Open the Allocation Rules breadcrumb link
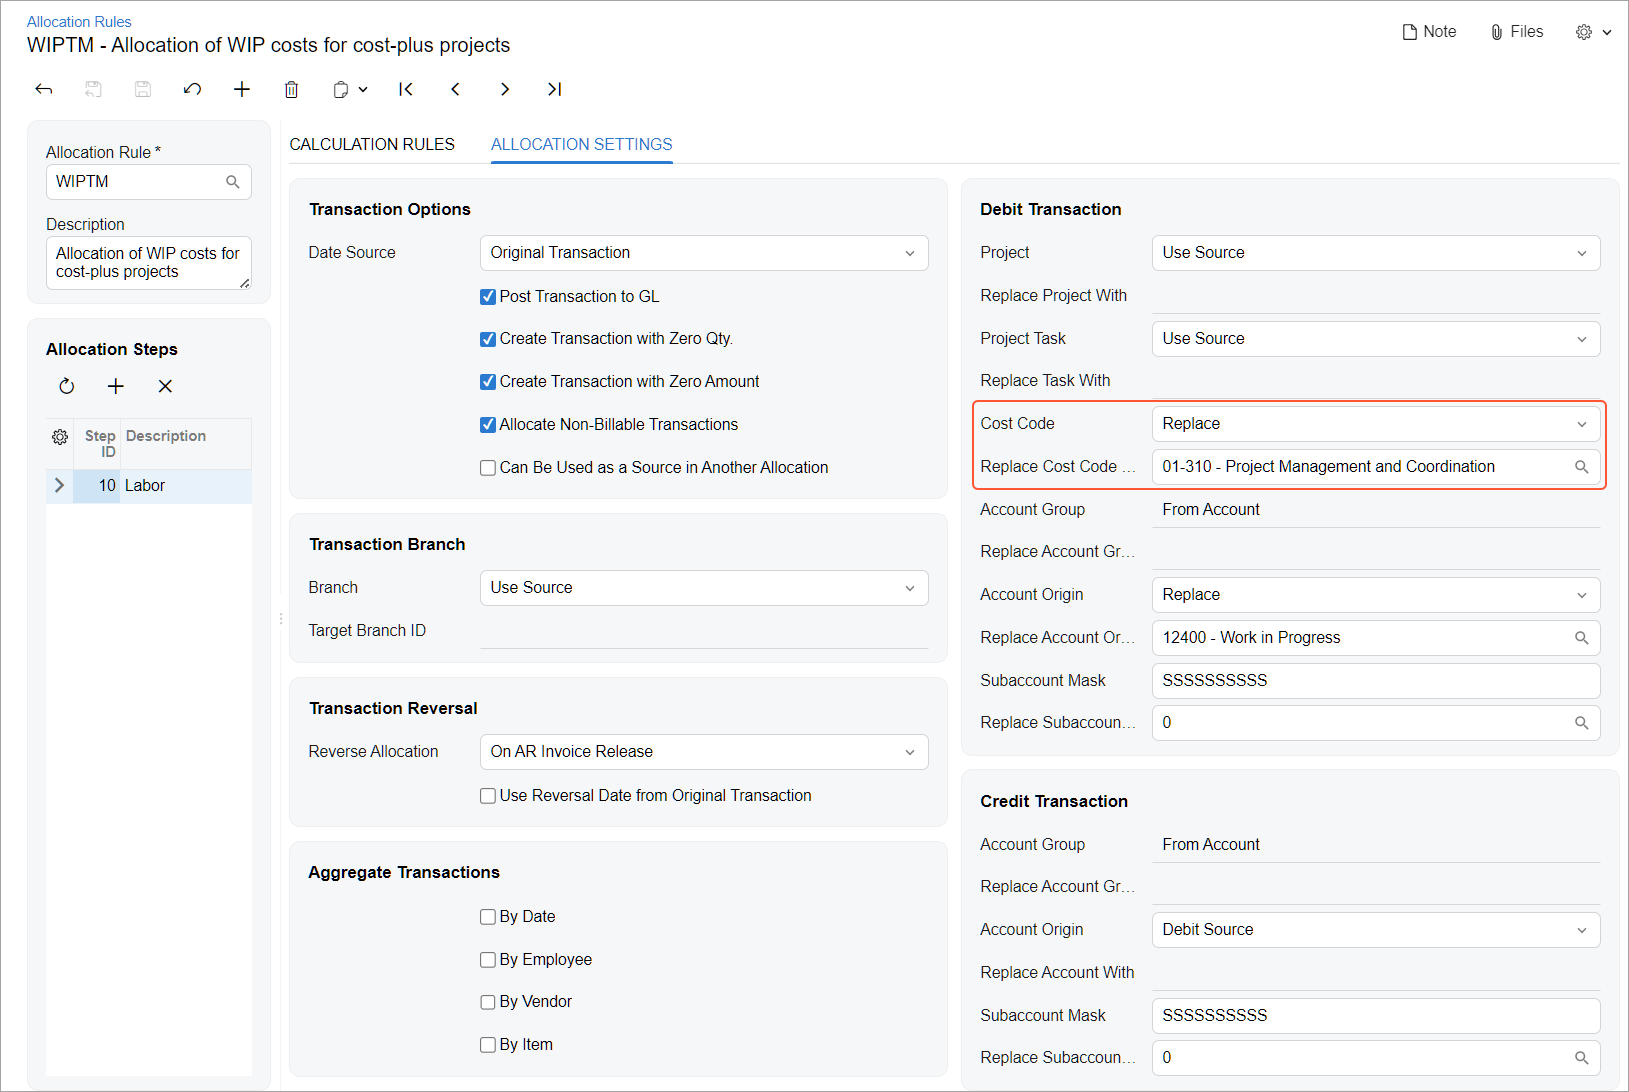 pyautogui.click(x=79, y=22)
